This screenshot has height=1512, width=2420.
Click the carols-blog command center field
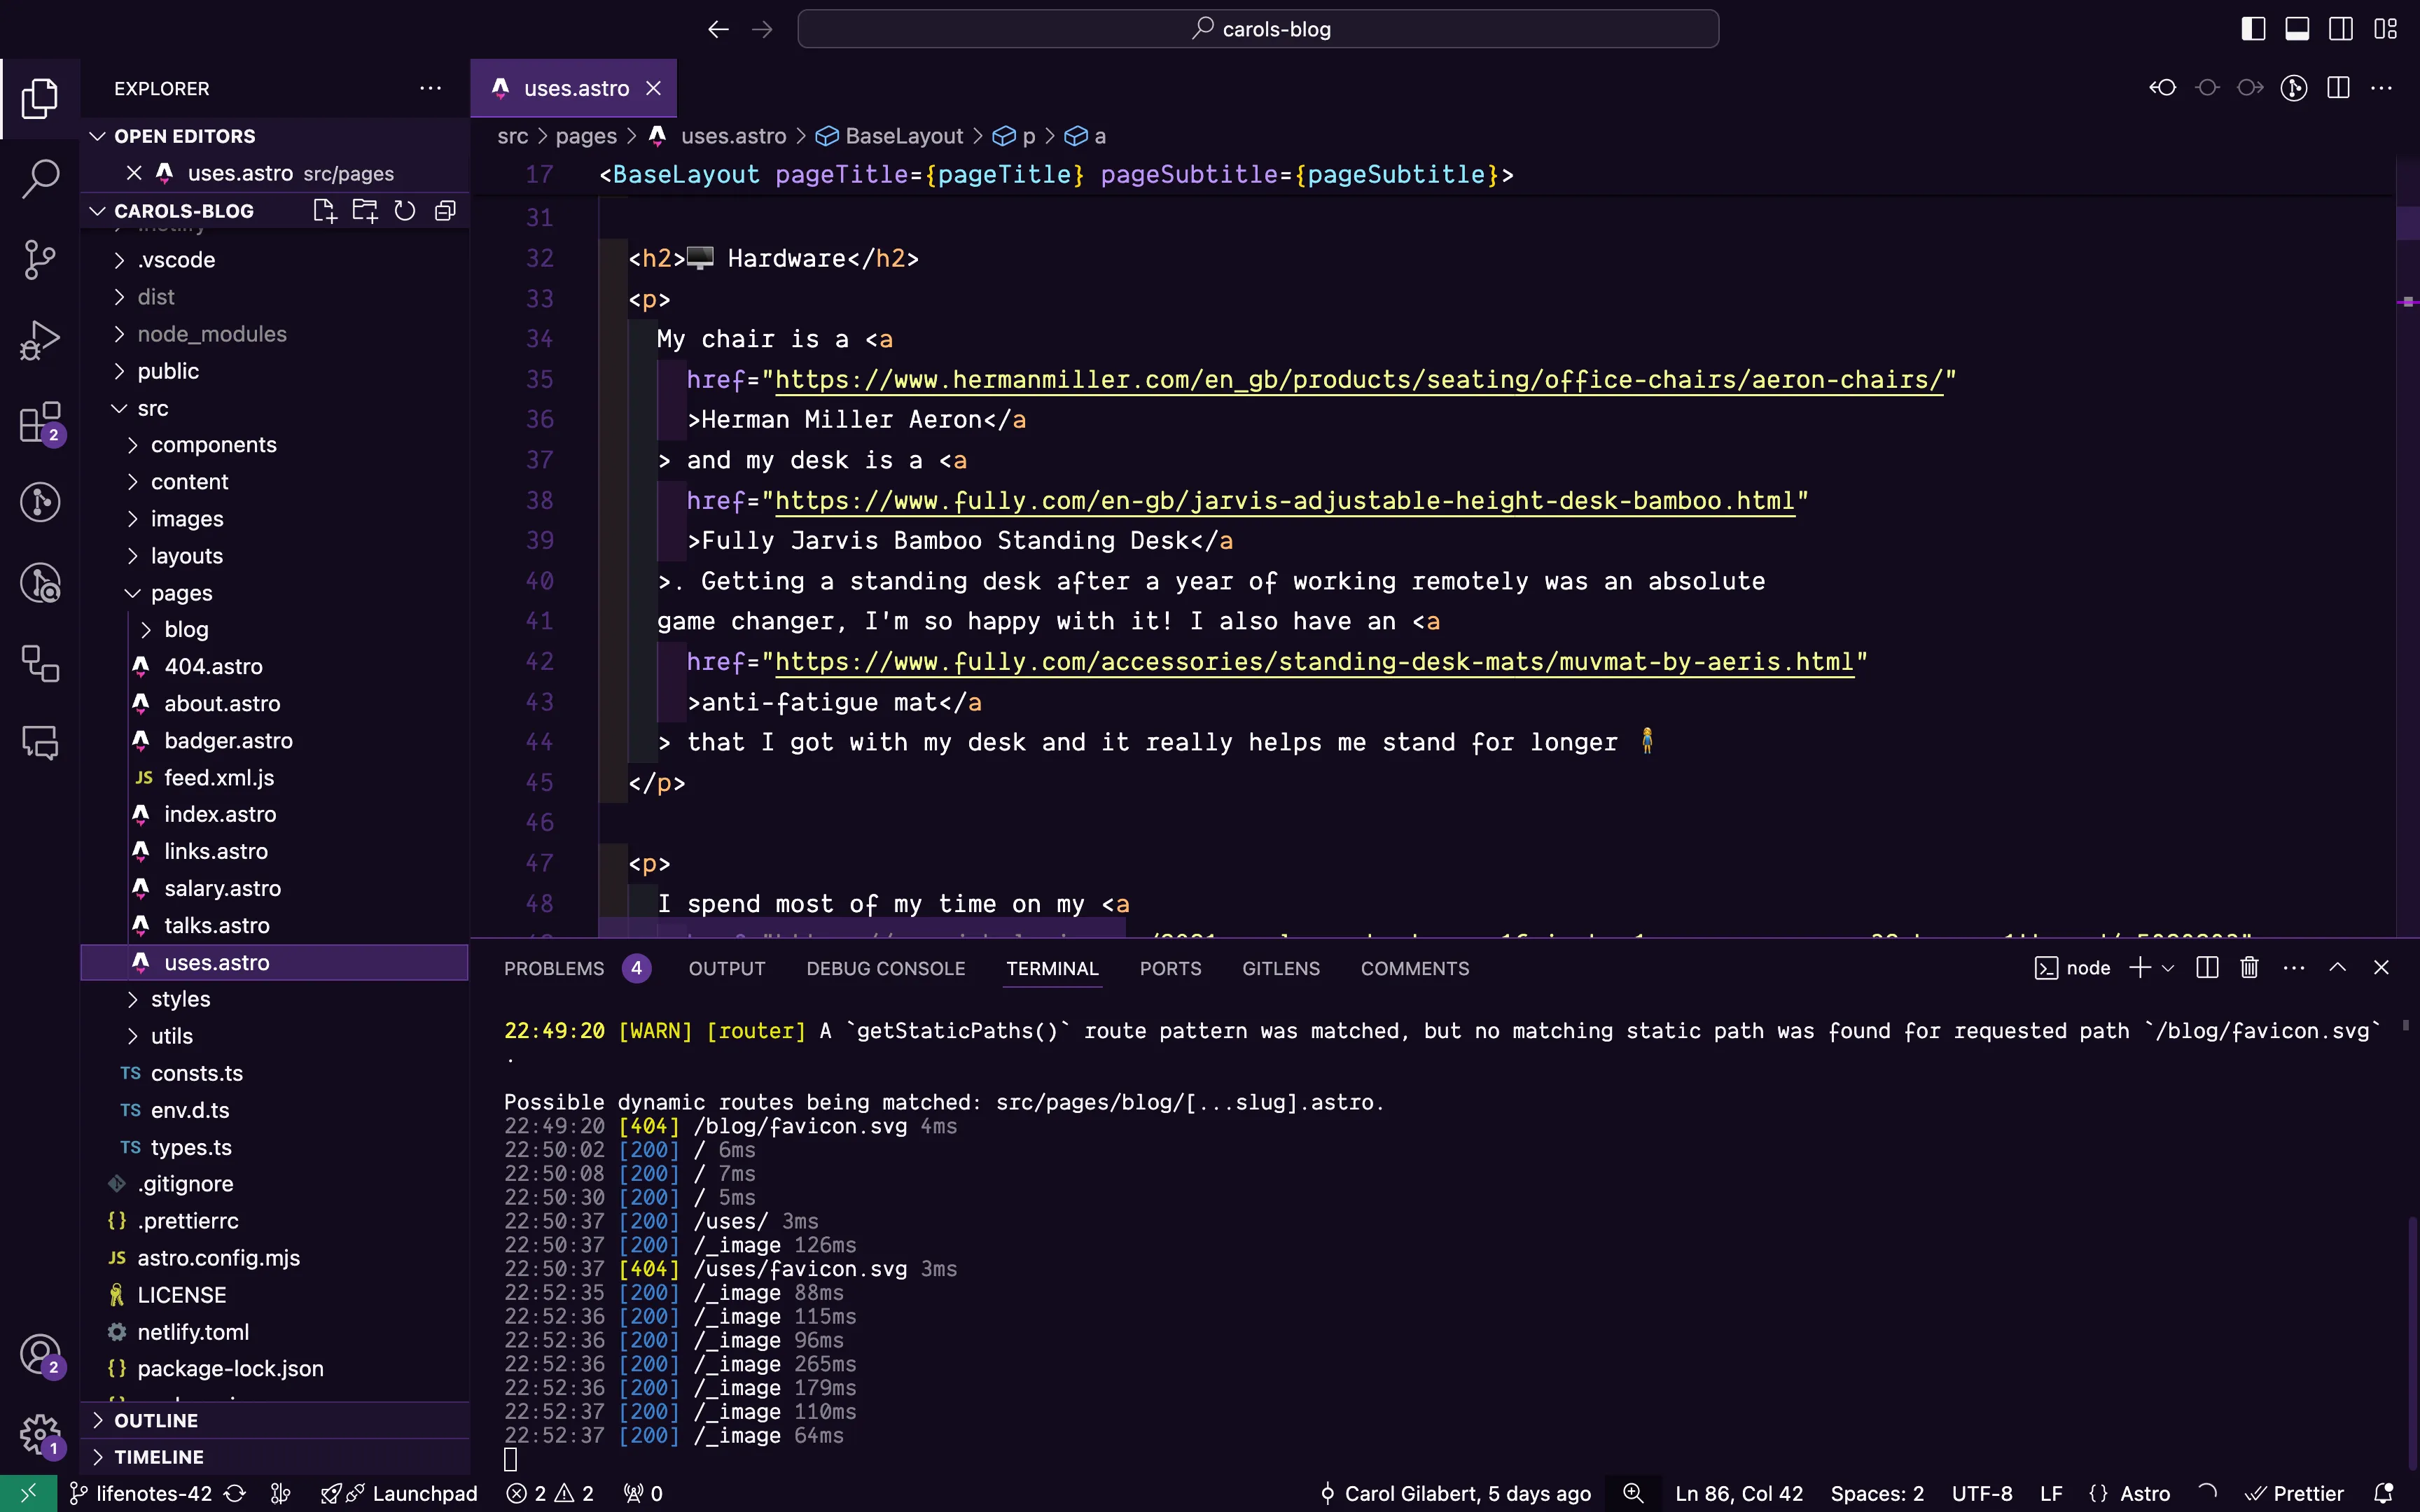click(1258, 29)
